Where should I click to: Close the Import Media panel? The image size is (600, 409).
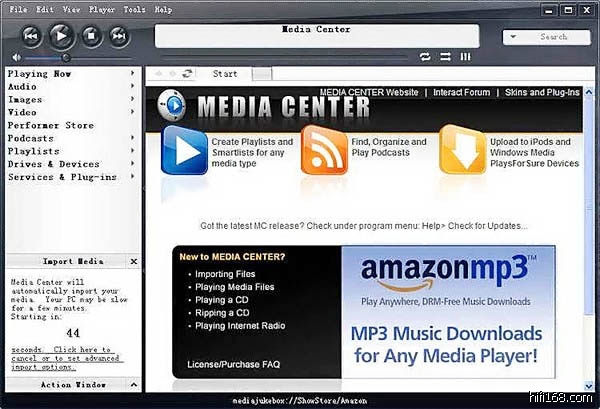point(134,262)
